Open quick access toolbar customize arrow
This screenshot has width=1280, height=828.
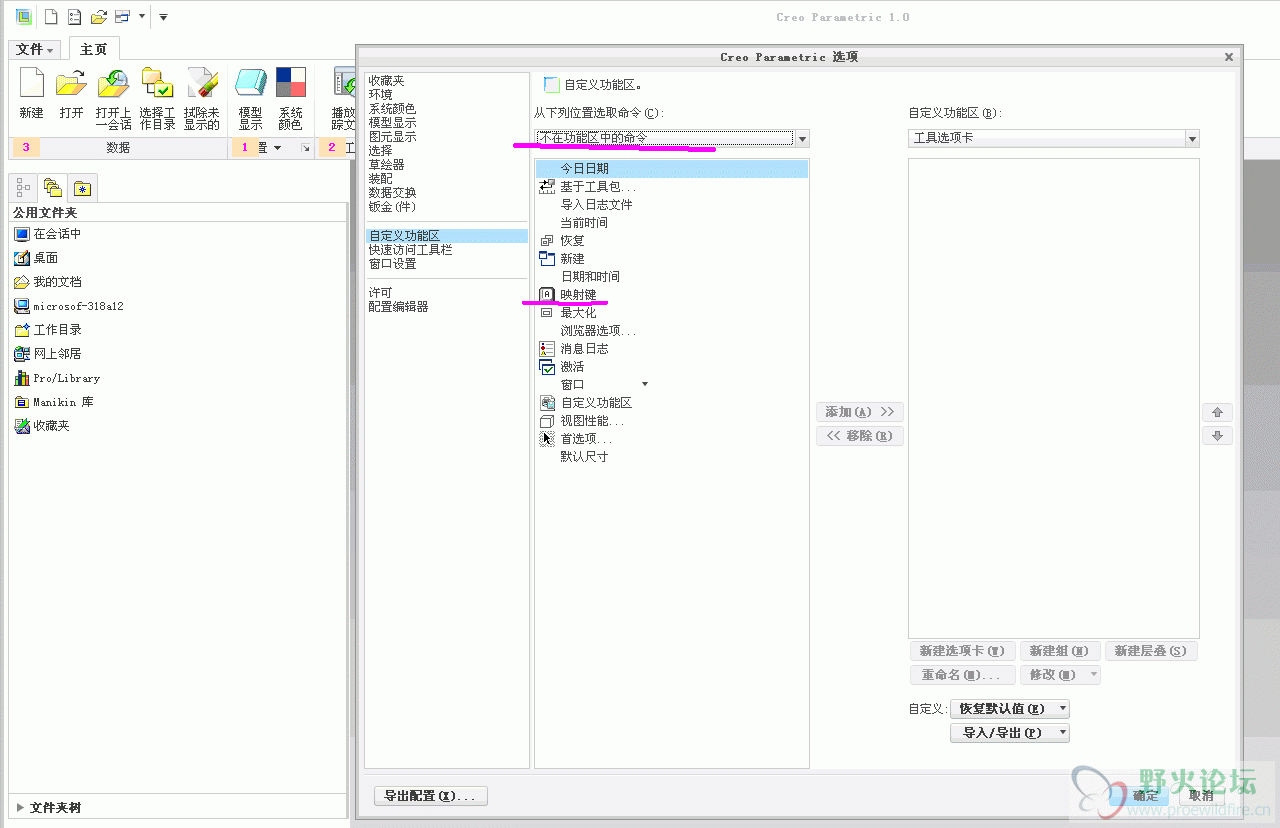click(x=164, y=17)
